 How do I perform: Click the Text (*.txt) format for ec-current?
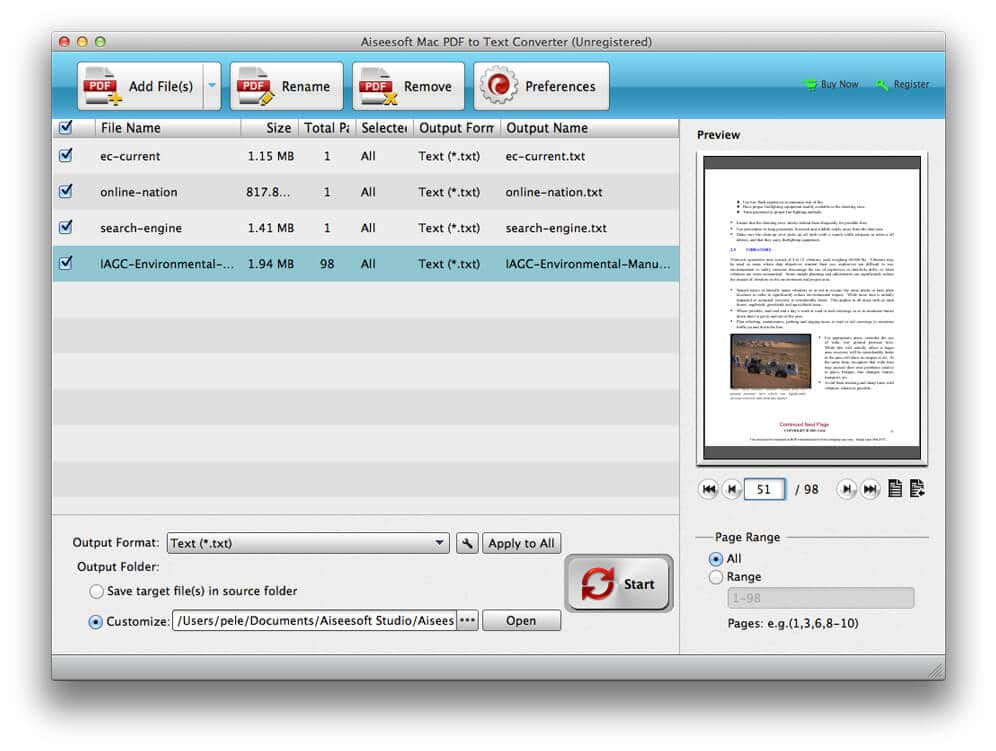pyautogui.click(x=449, y=156)
